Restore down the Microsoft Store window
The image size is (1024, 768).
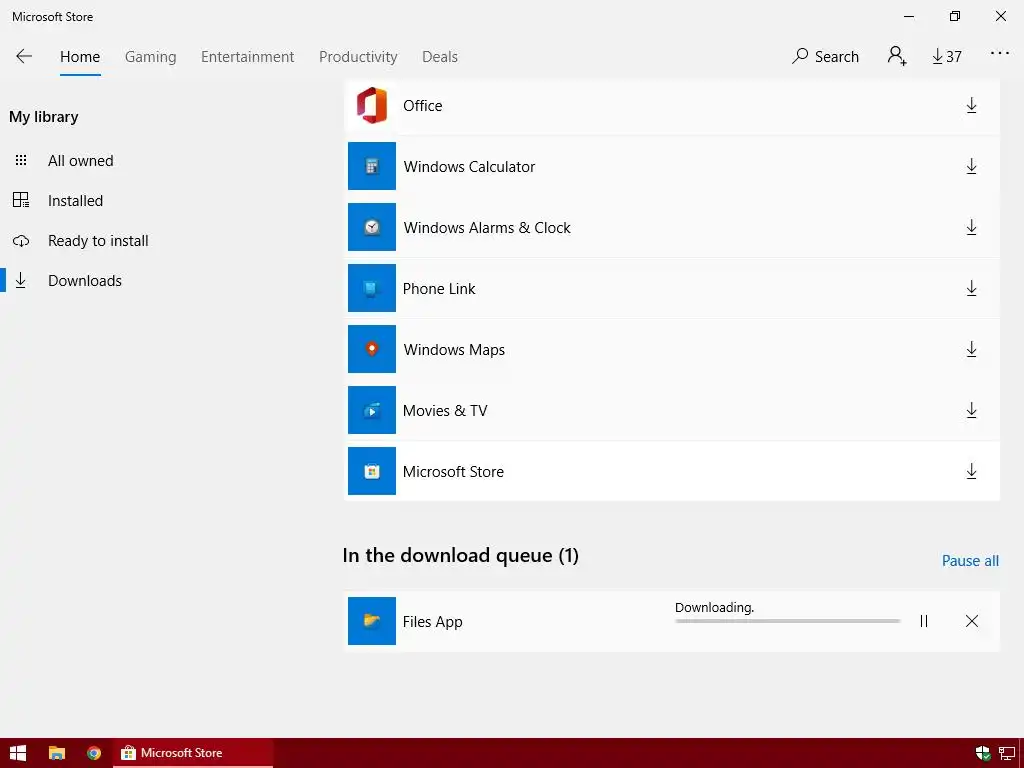tap(955, 16)
